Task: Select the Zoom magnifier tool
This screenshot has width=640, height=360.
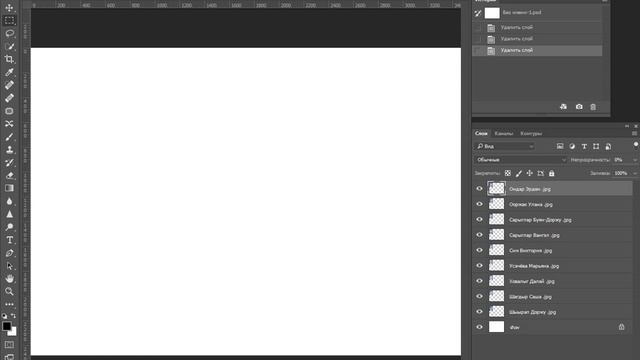Action: (x=9, y=291)
